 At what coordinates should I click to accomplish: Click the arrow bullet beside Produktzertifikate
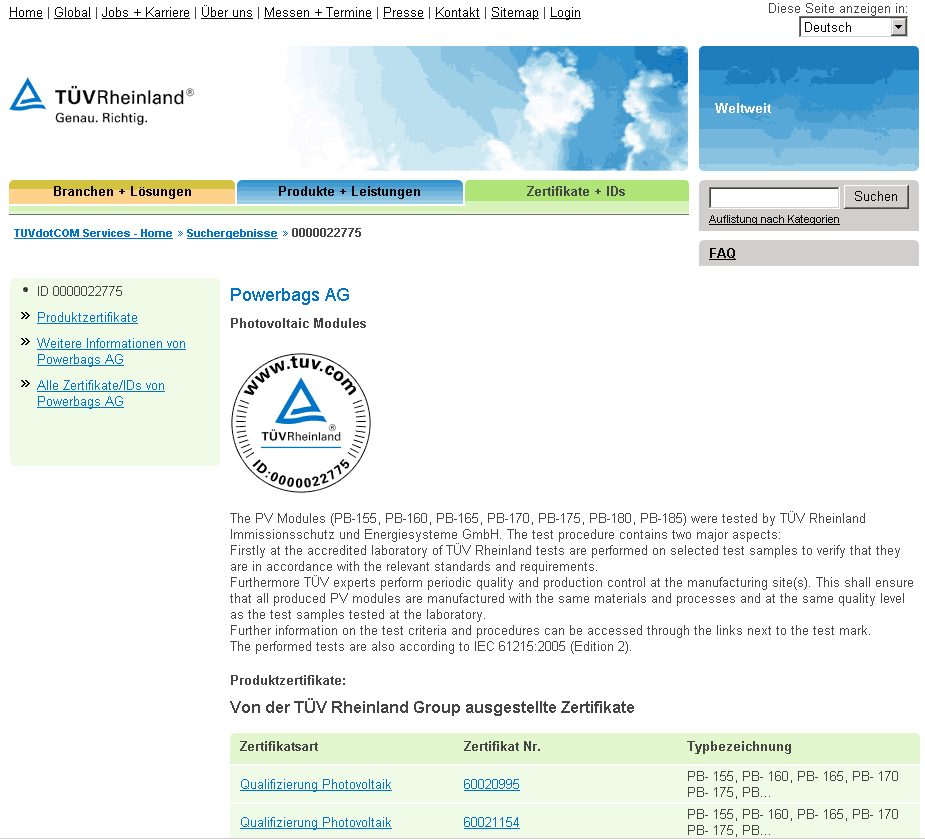pyautogui.click(x=25, y=316)
